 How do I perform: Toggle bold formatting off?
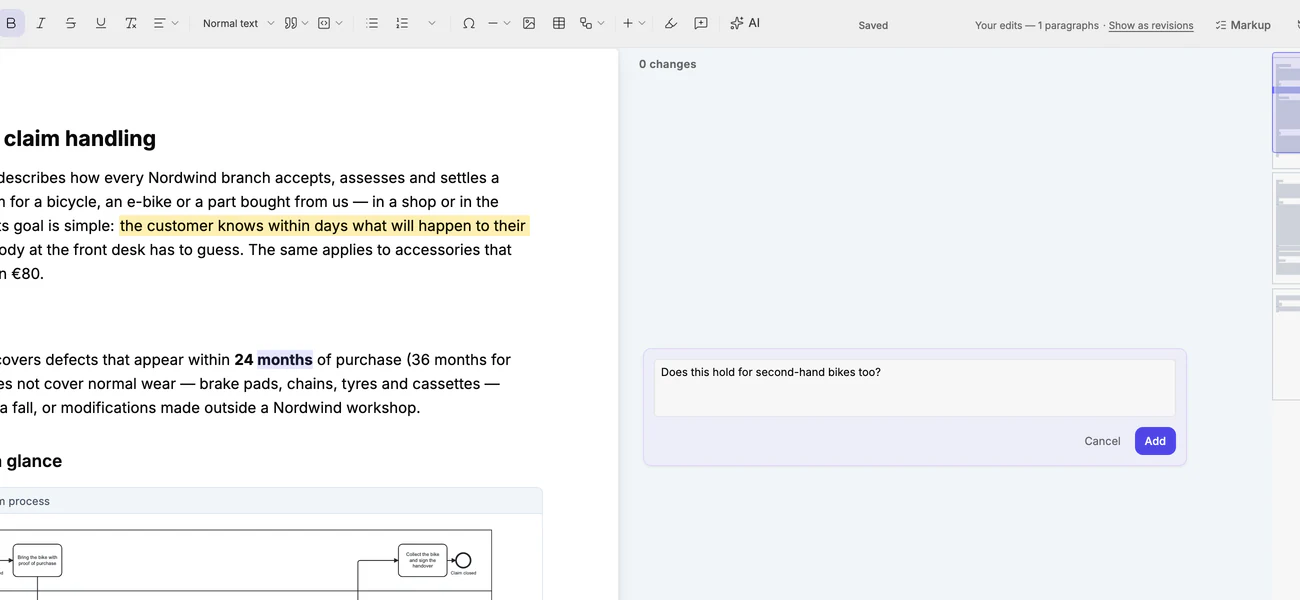11,23
